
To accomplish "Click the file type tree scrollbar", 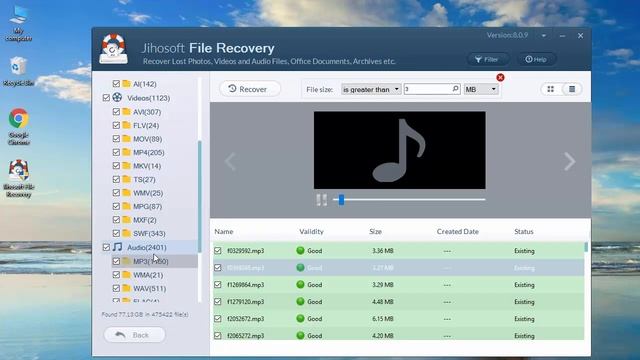I will coord(200,196).
